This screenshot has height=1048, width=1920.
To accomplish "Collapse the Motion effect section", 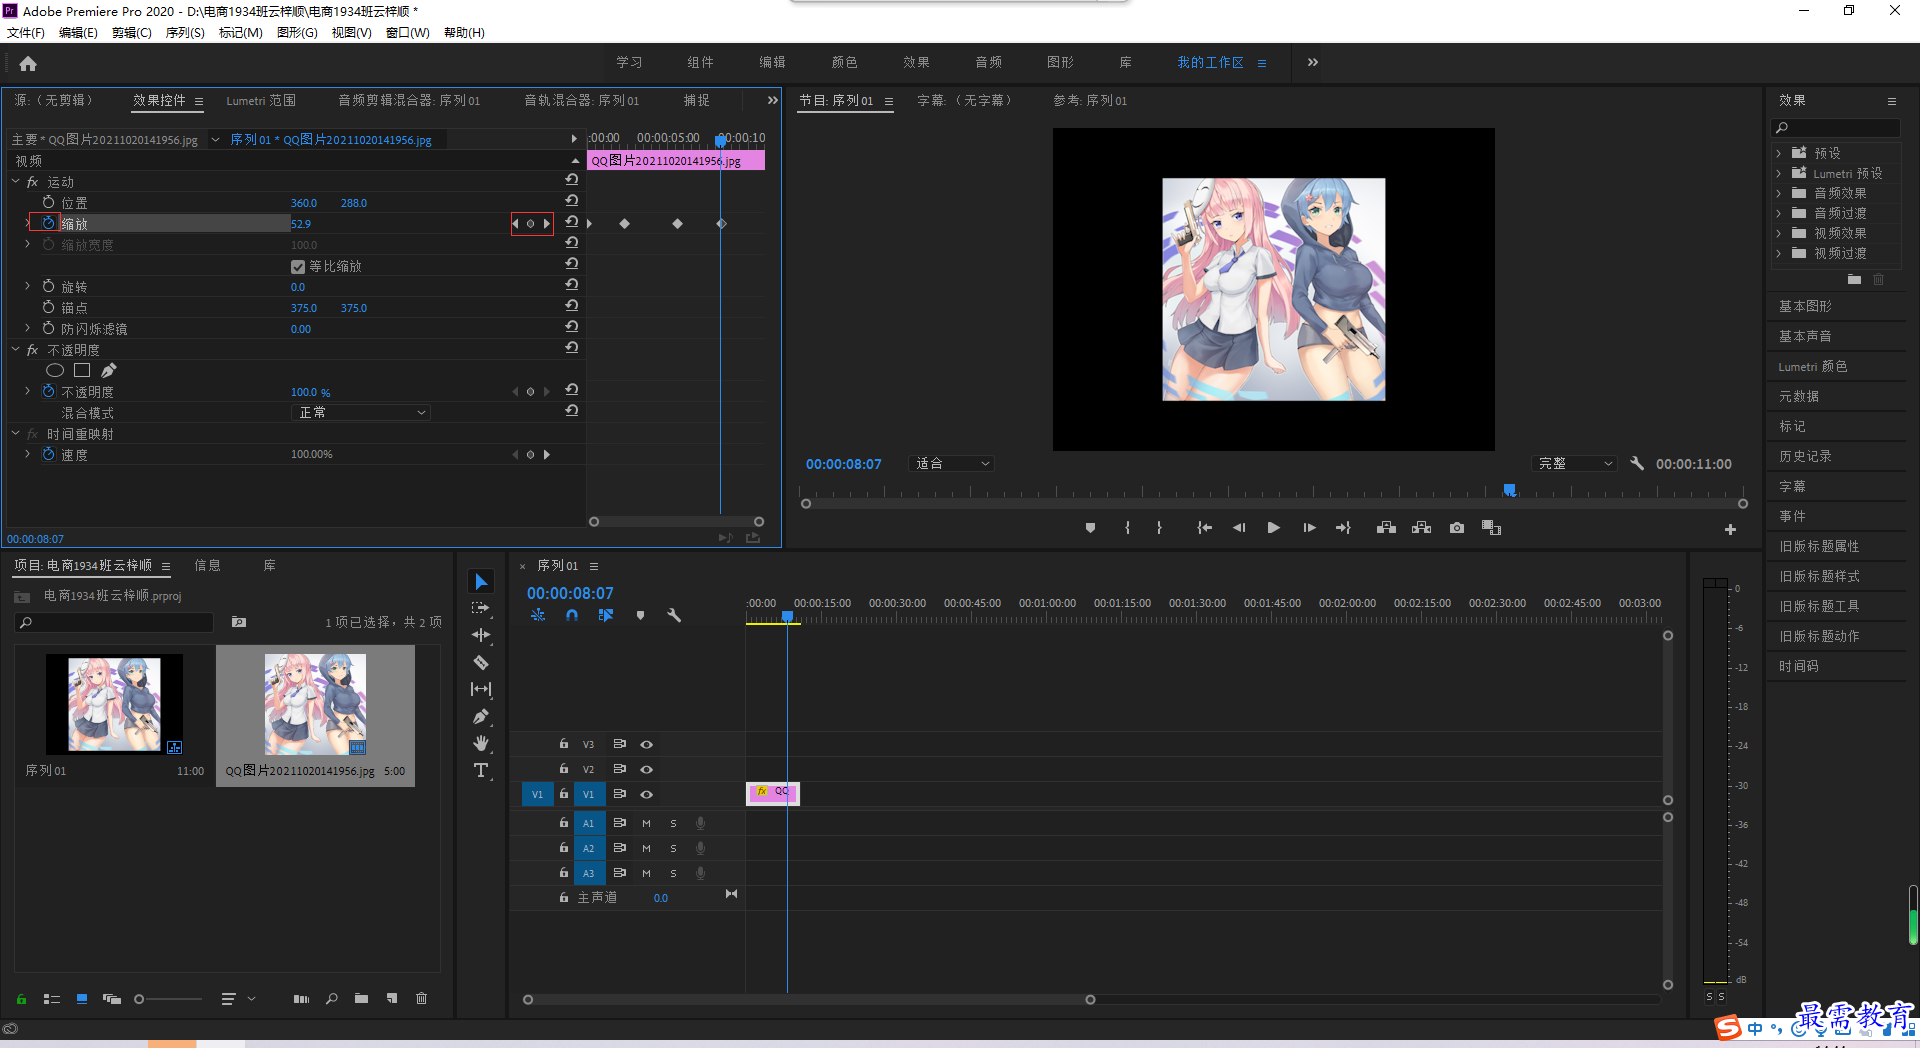I will pos(16,181).
